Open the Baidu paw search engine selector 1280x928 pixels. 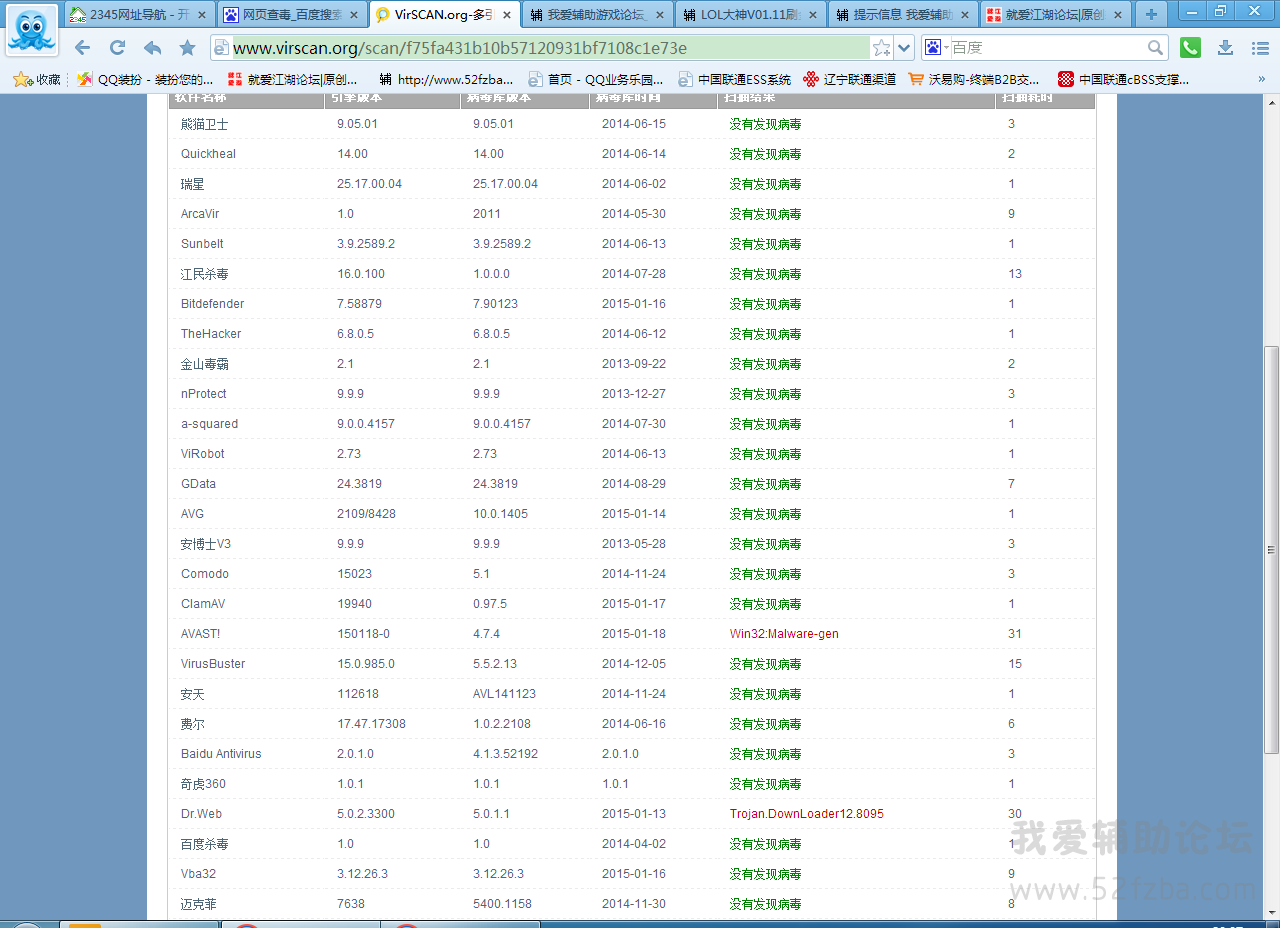pos(937,48)
